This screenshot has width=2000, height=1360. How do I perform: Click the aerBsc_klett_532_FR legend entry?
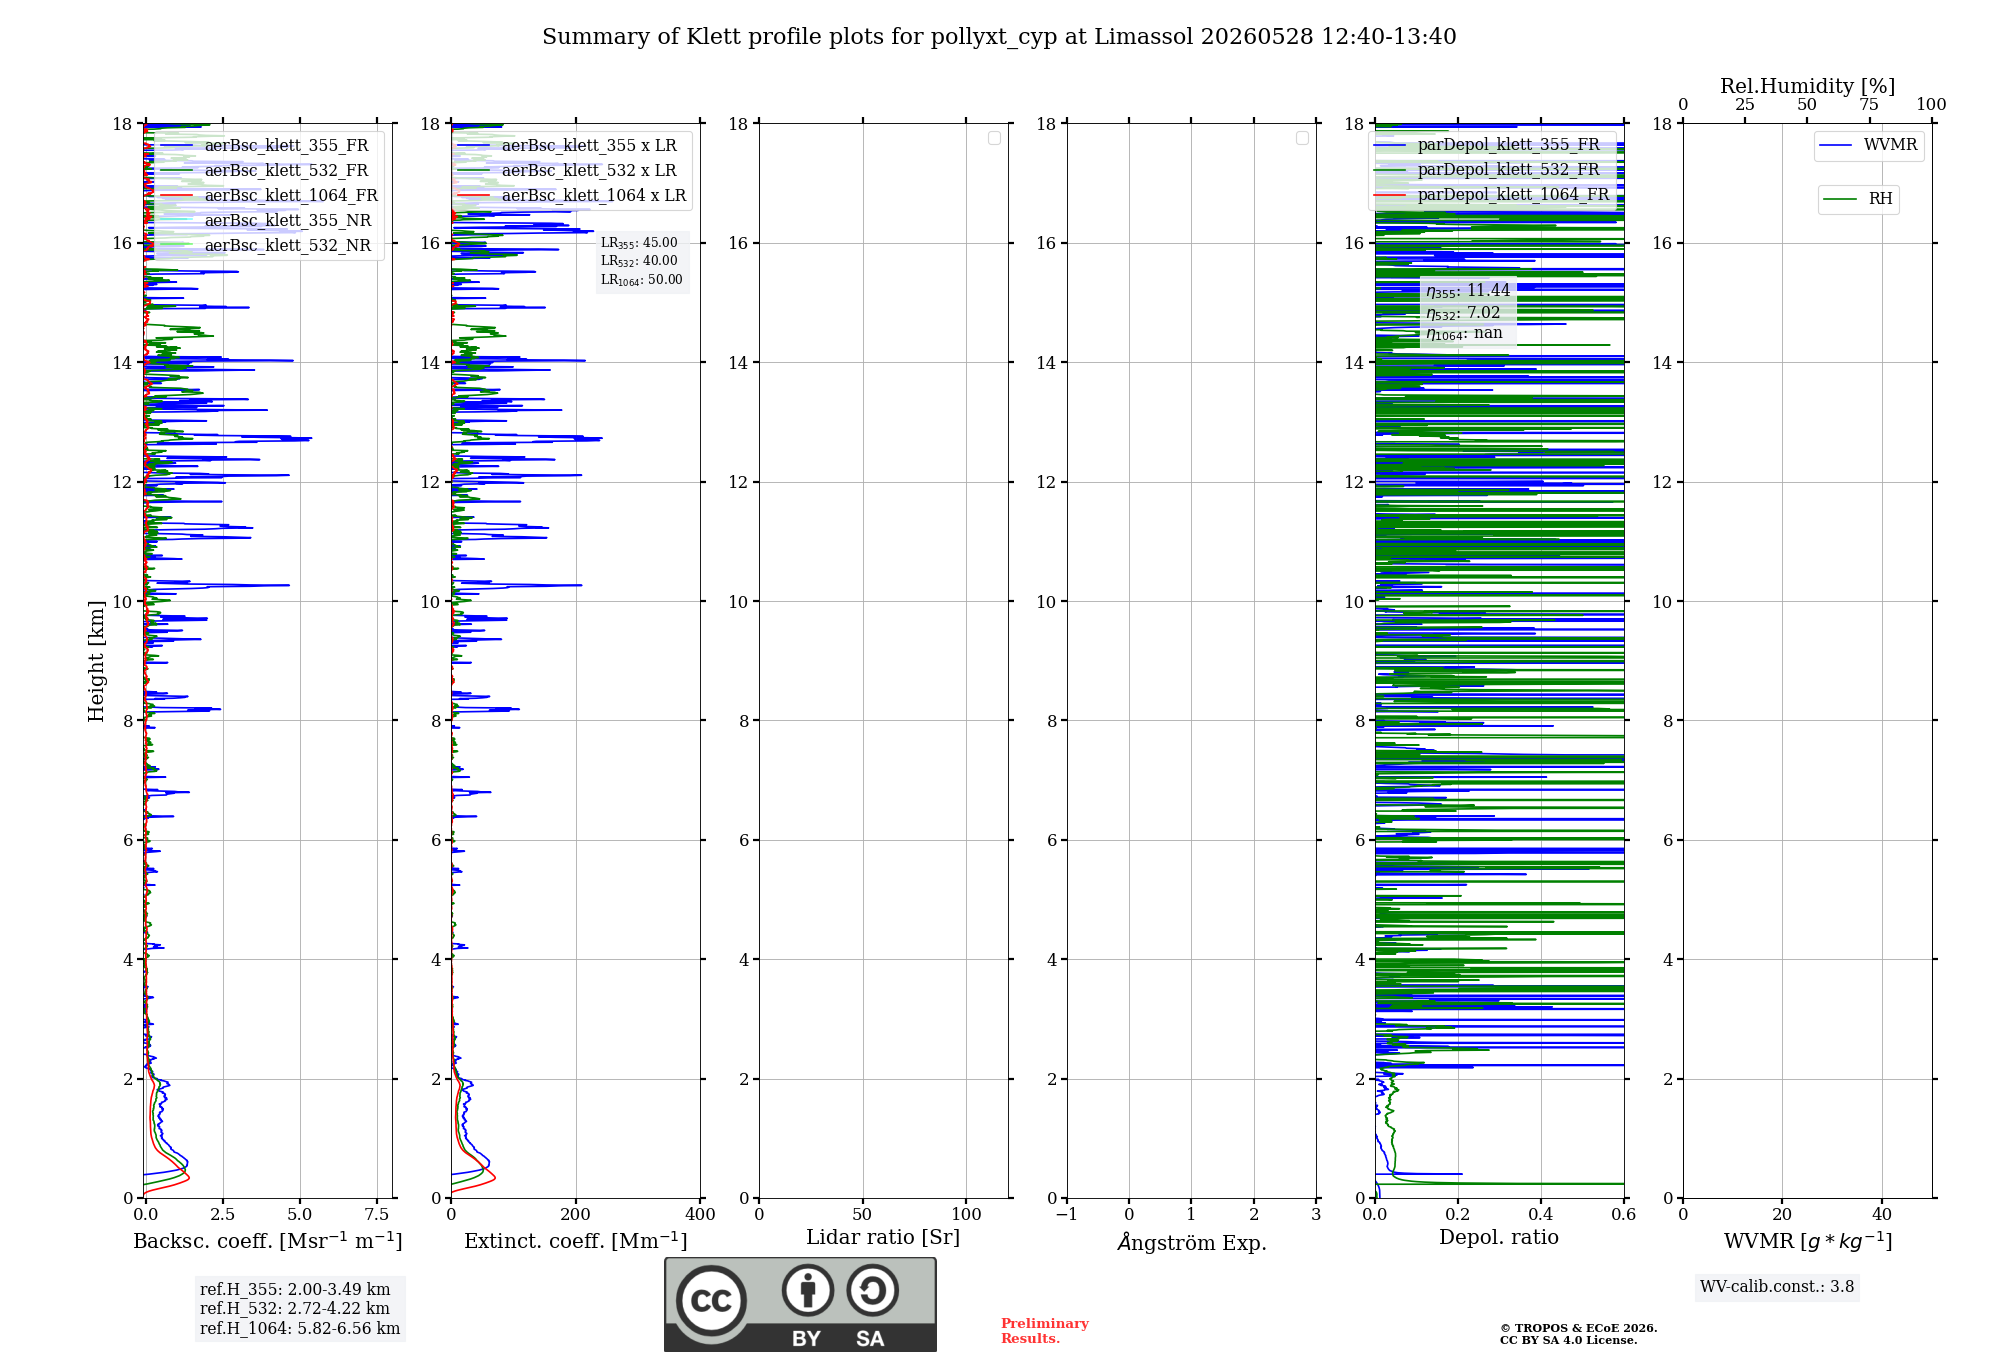(265, 171)
